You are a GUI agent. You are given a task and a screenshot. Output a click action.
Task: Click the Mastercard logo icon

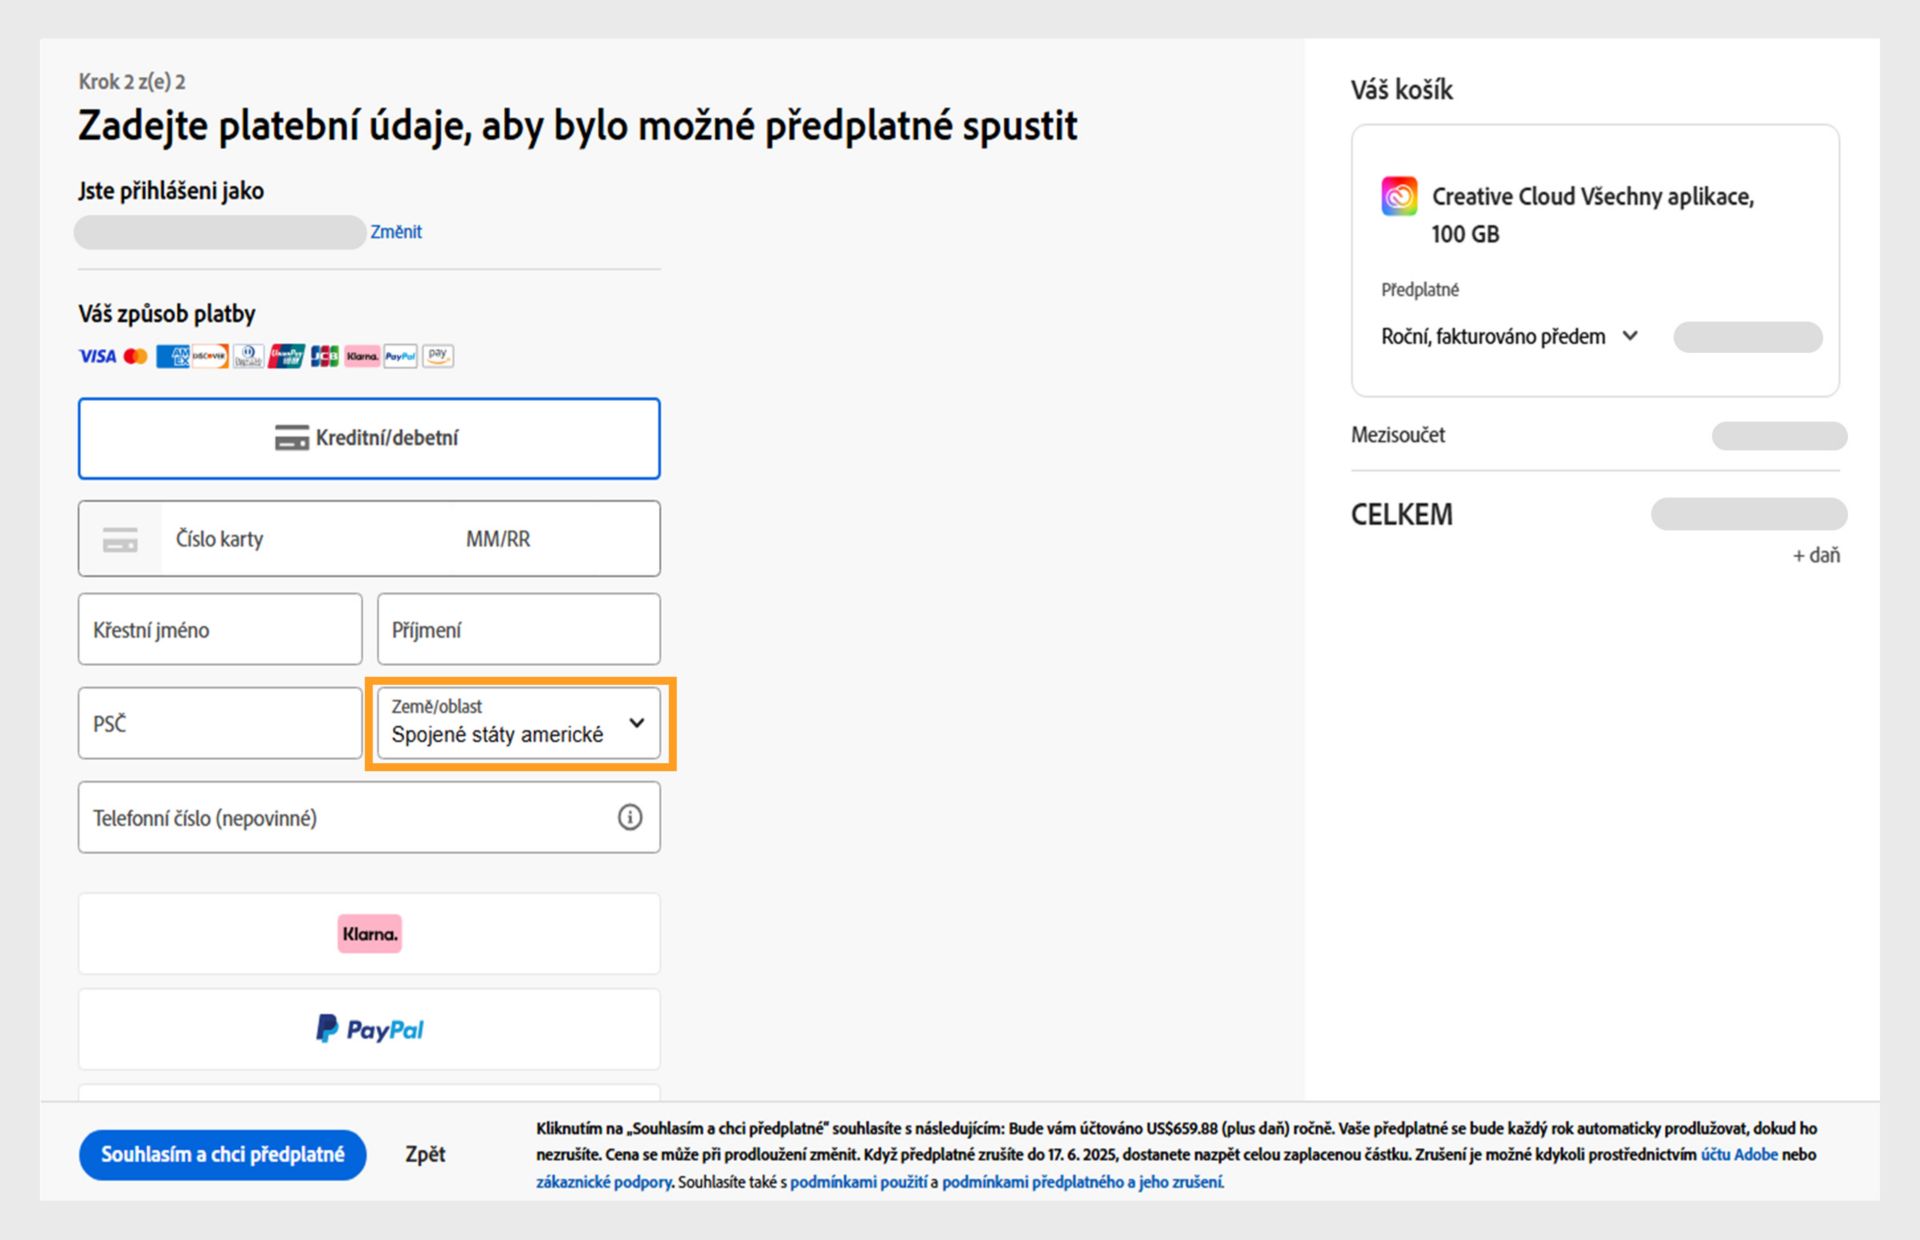pos(136,356)
